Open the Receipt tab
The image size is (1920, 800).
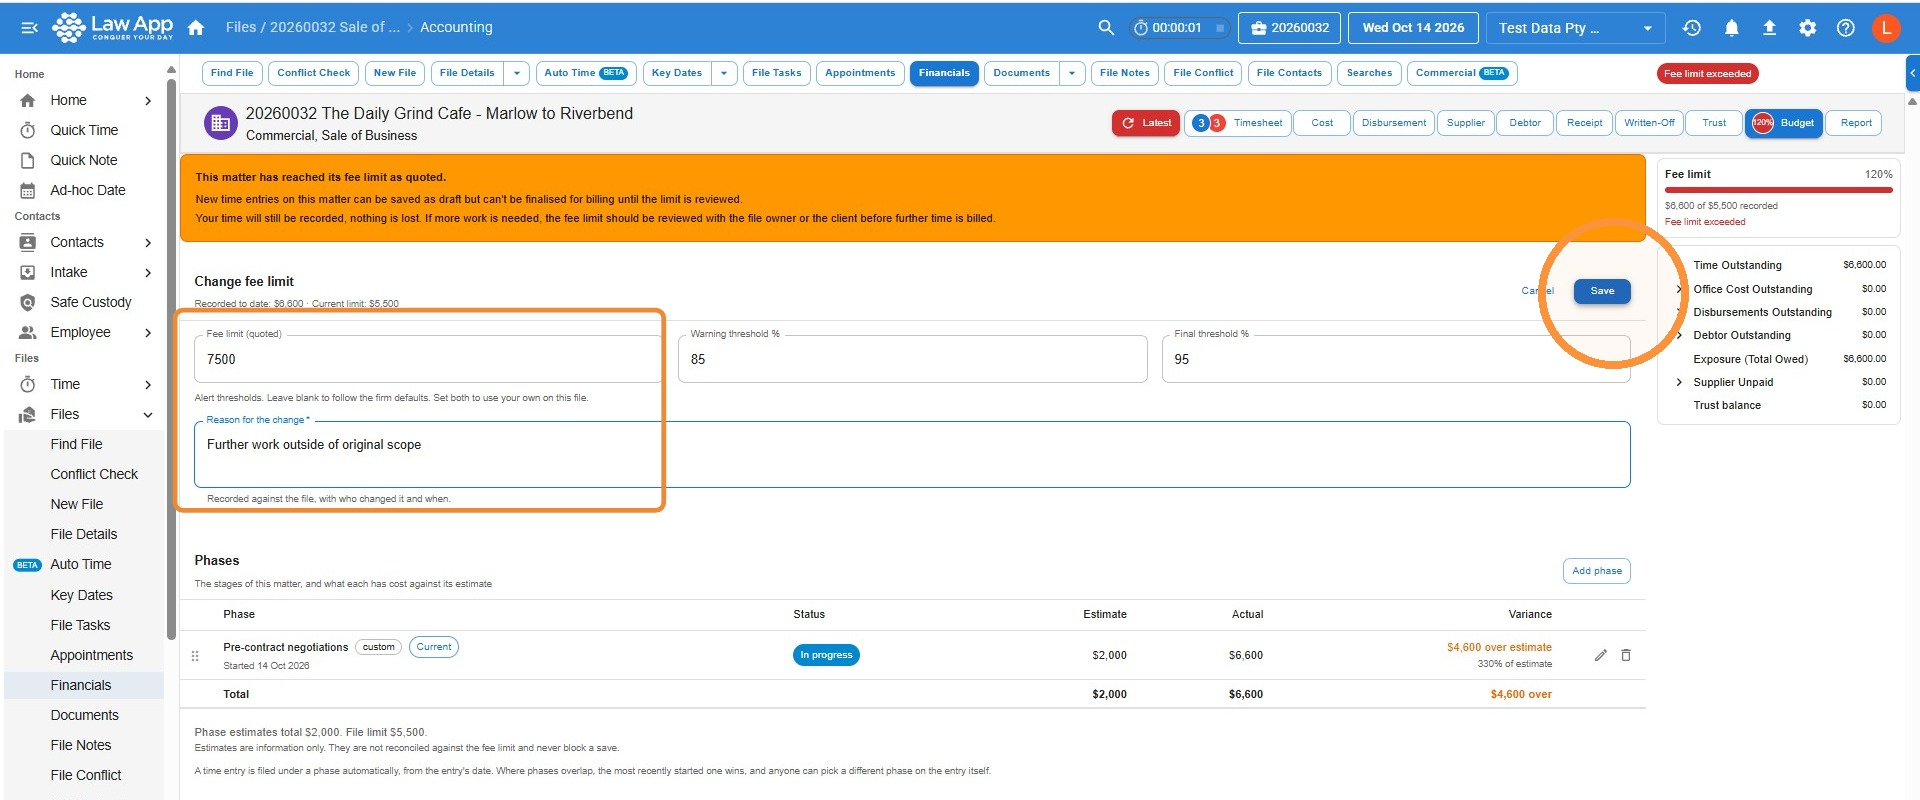coord(1584,123)
